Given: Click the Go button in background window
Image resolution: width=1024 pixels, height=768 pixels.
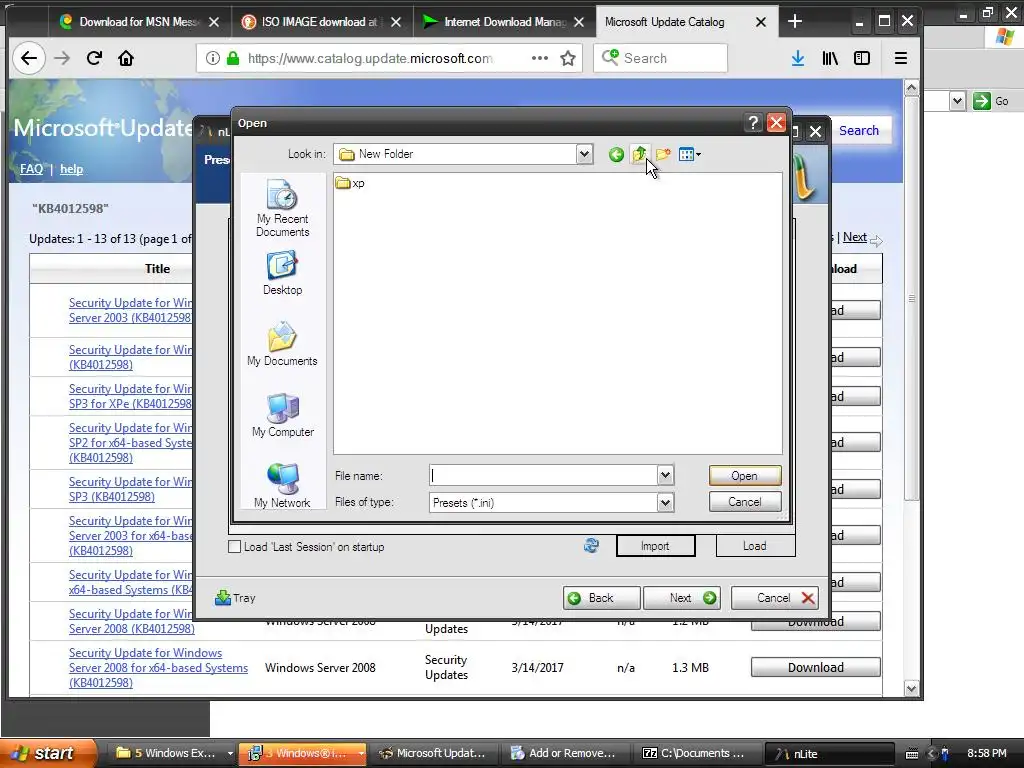Looking at the screenshot, I should point(991,101).
